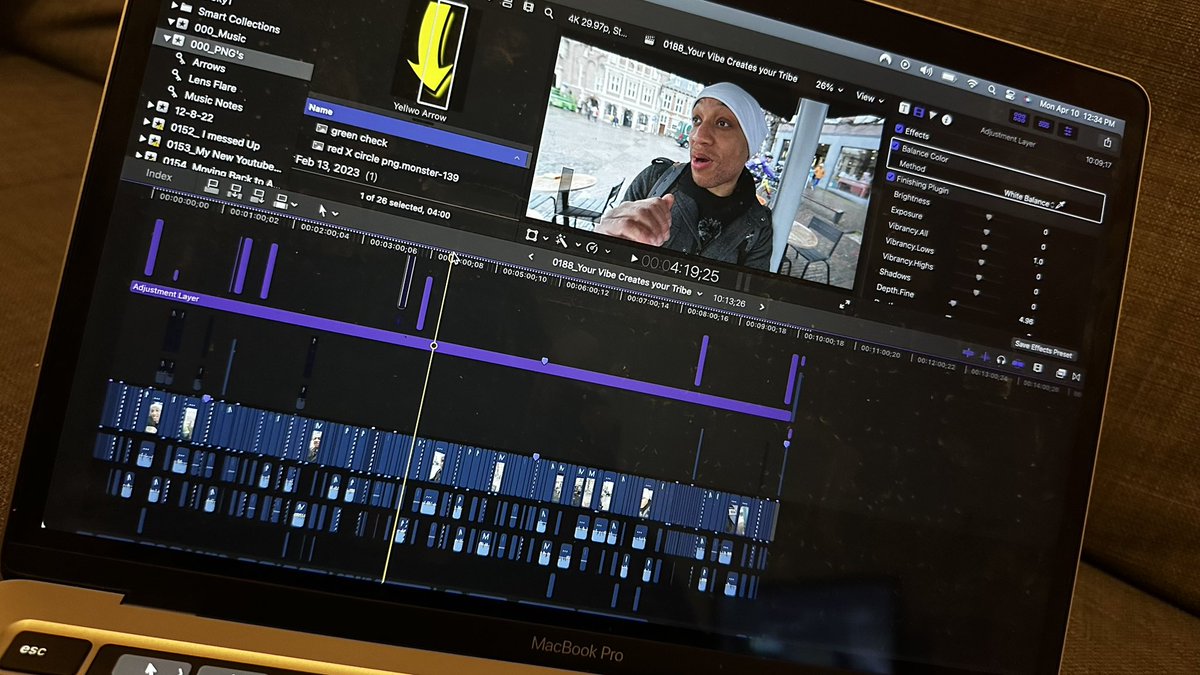This screenshot has width=1200, height=675.
Task: Click the transform tool icon below viewer
Action: pos(531,234)
